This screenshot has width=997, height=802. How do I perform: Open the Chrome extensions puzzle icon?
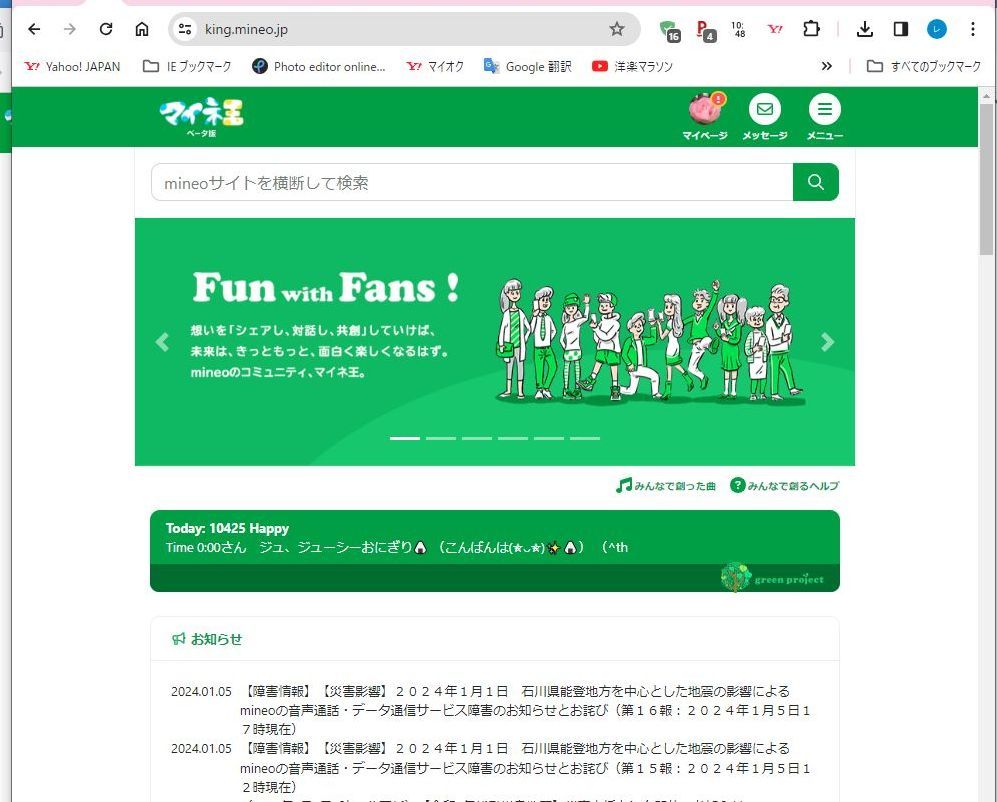pos(811,29)
